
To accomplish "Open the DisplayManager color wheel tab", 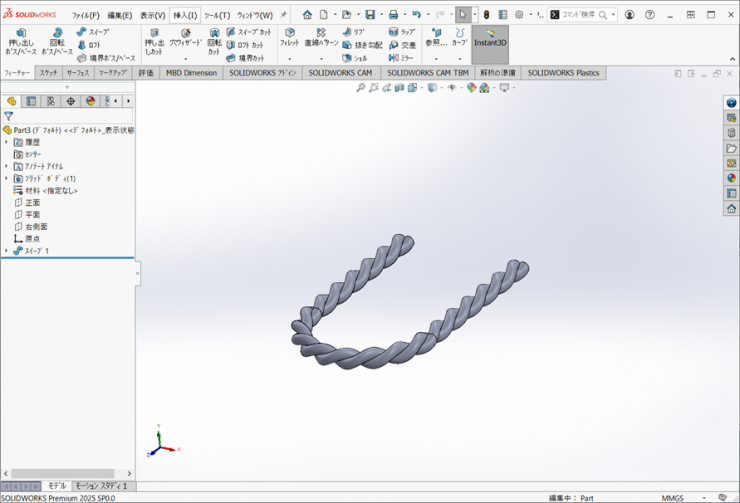I will tap(90, 101).
